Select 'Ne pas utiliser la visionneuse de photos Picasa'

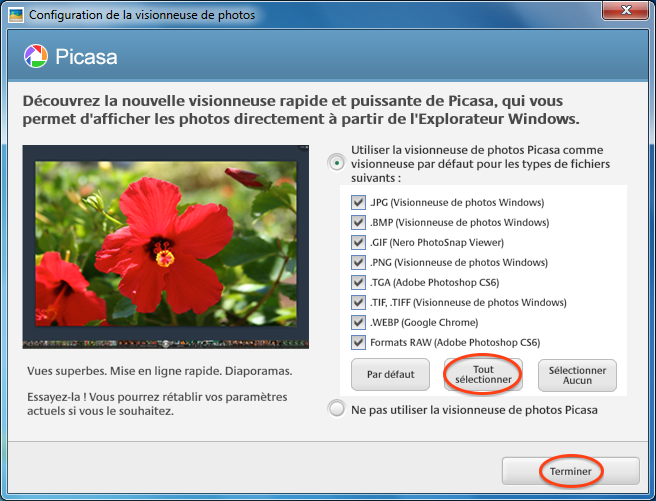pos(337,409)
